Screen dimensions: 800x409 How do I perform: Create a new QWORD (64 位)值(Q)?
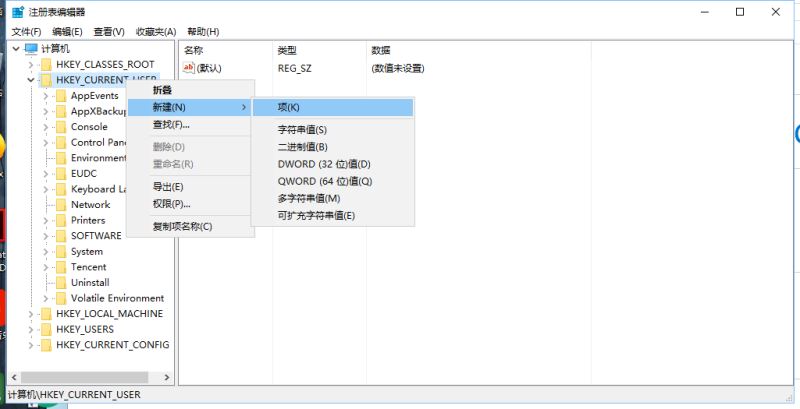[x=333, y=181]
